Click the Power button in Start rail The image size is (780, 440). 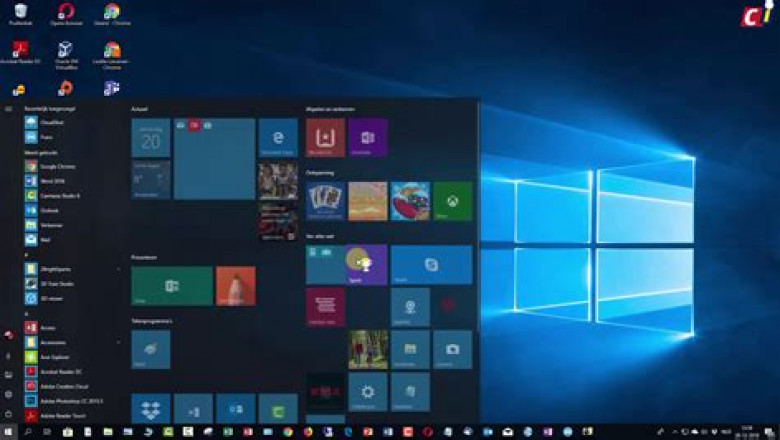(8, 414)
